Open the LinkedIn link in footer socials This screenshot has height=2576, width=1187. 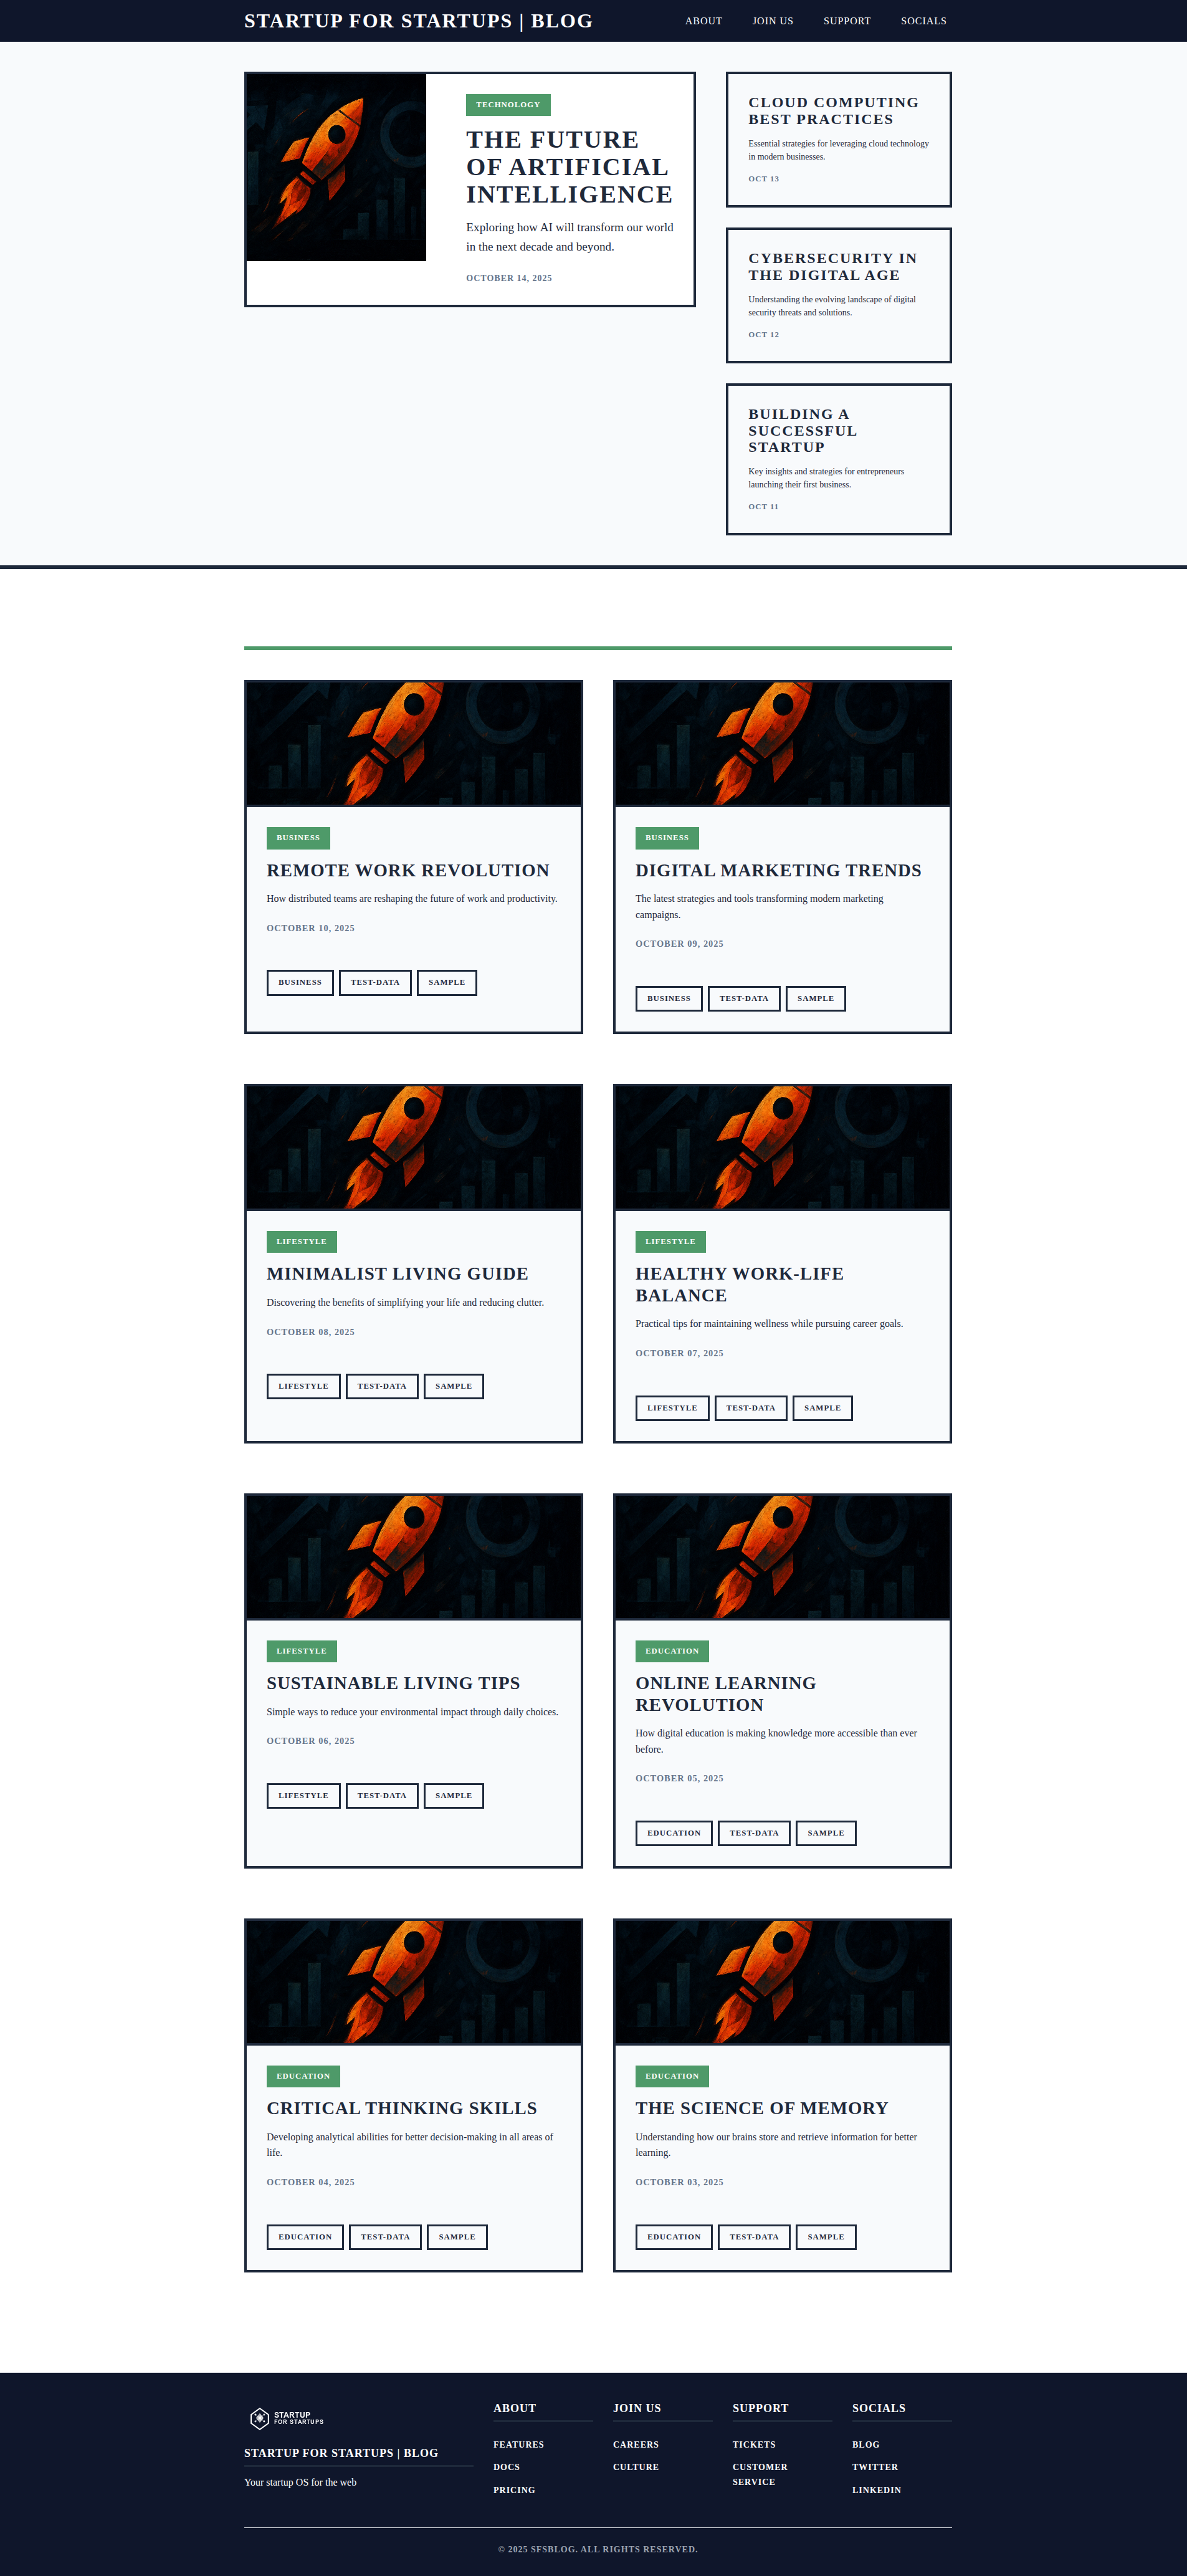pos(876,2490)
